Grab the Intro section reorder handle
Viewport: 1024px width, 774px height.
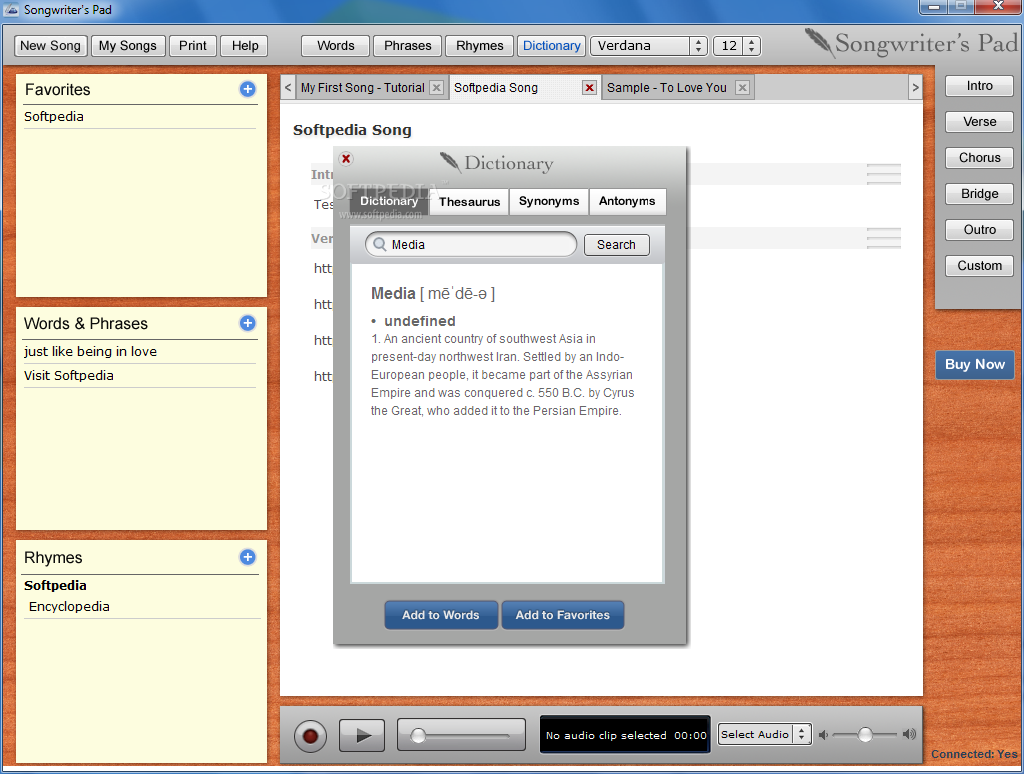pos(884,174)
